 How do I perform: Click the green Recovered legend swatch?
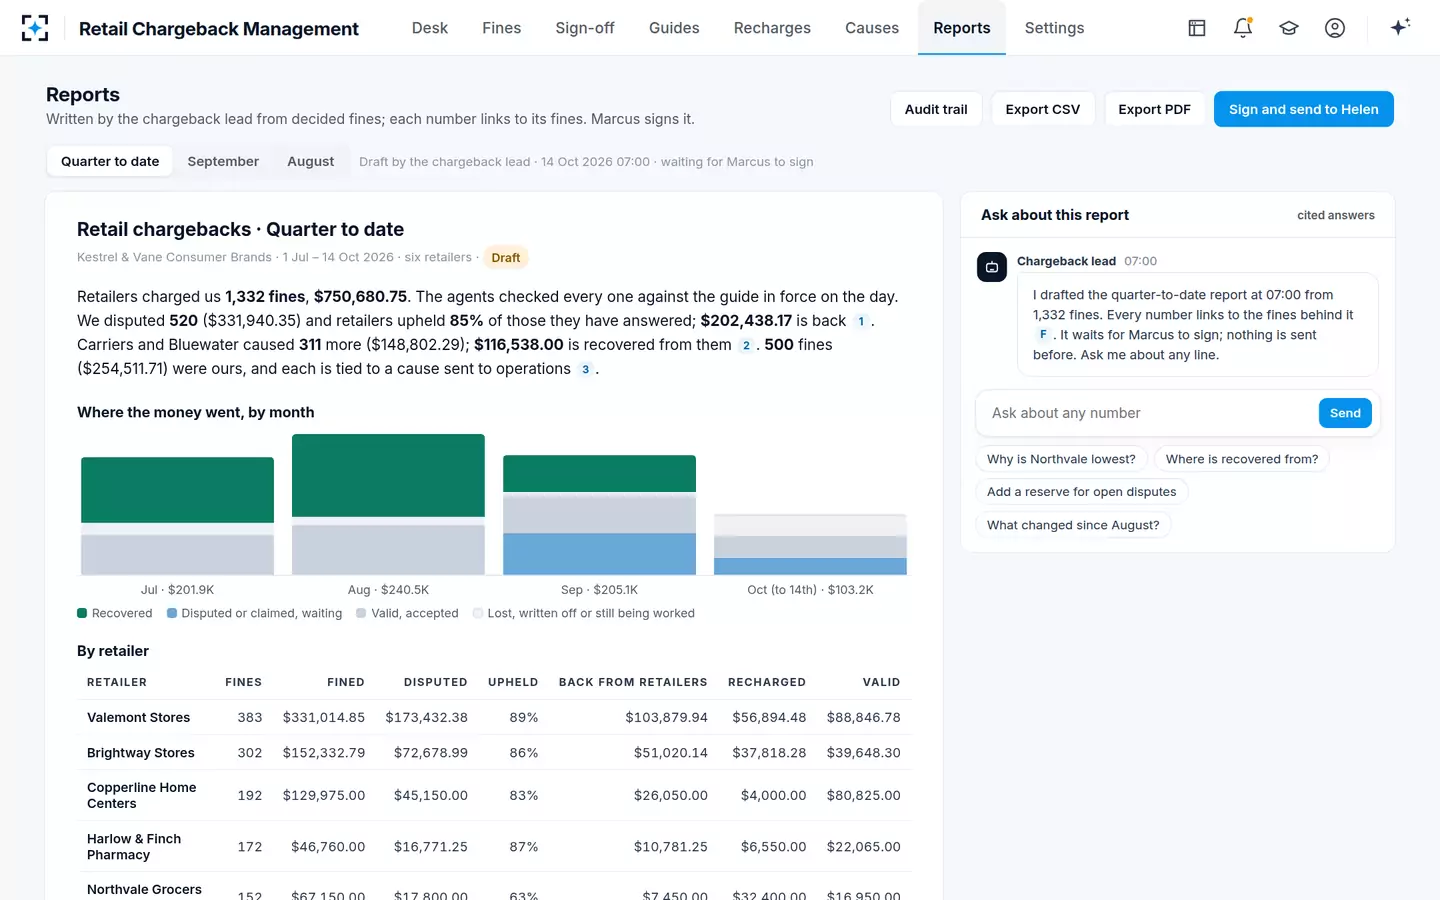[x=82, y=613]
